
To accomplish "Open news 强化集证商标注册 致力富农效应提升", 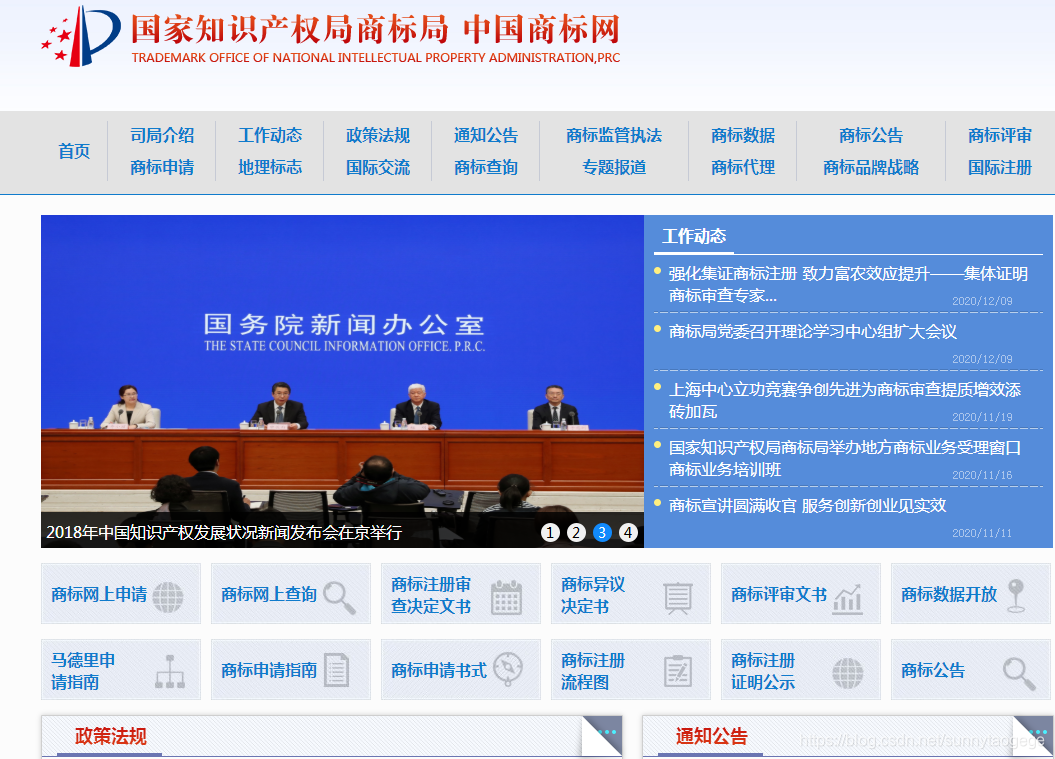I will 848,285.
